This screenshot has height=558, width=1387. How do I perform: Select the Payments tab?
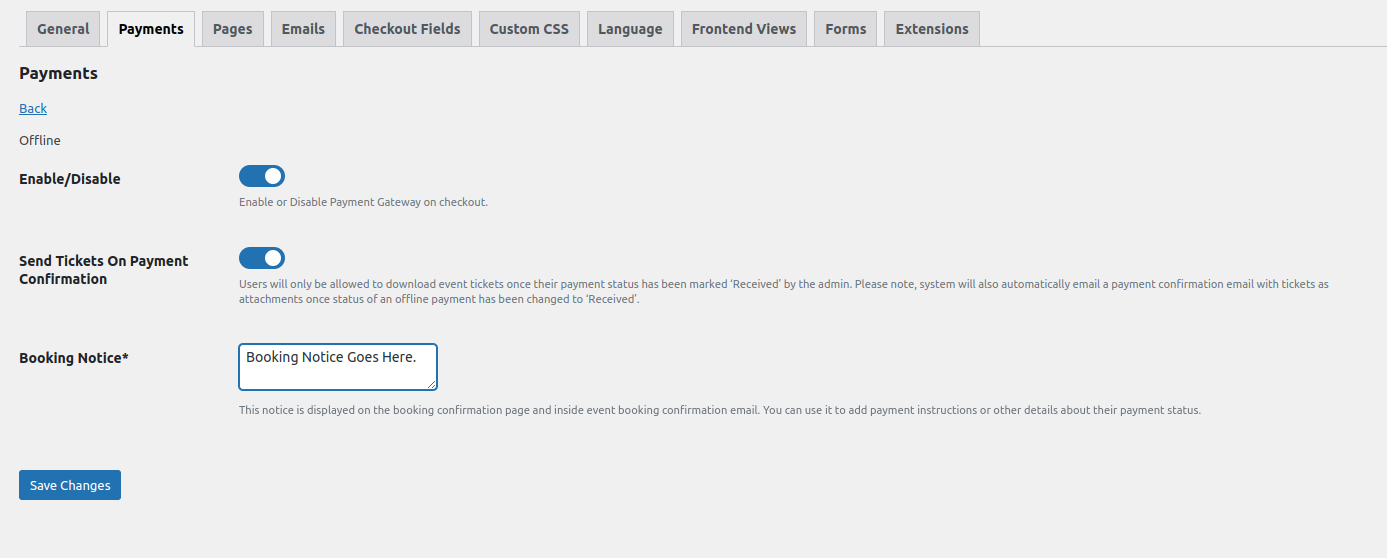click(151, 29)
